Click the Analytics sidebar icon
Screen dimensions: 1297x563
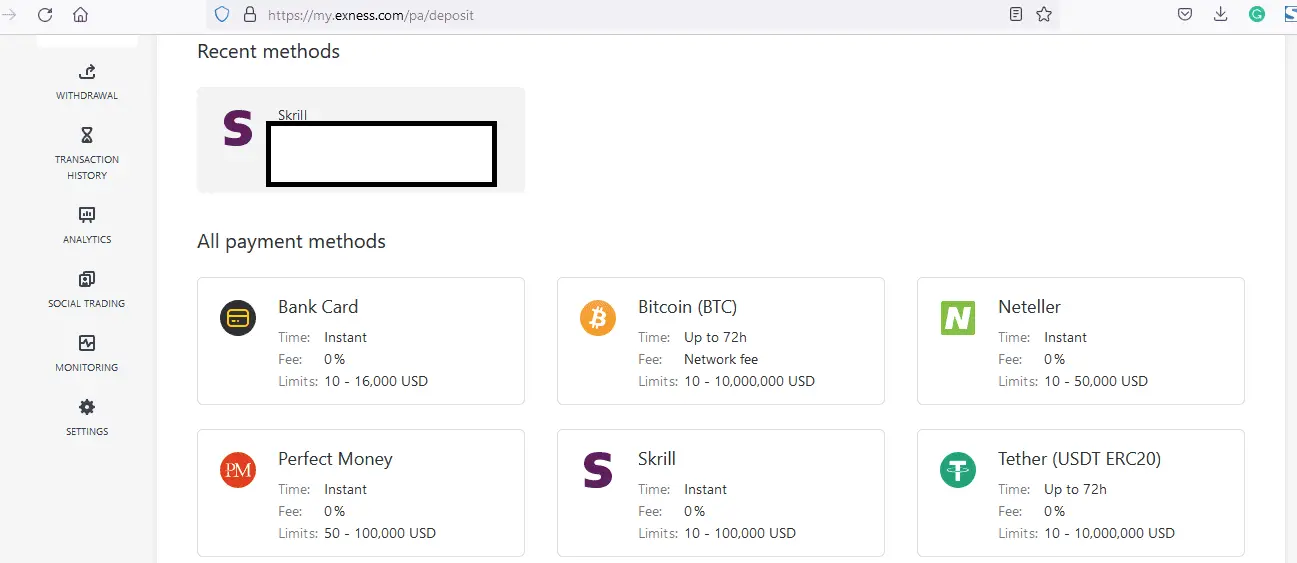pyautogui.click(x=87, y=215)
